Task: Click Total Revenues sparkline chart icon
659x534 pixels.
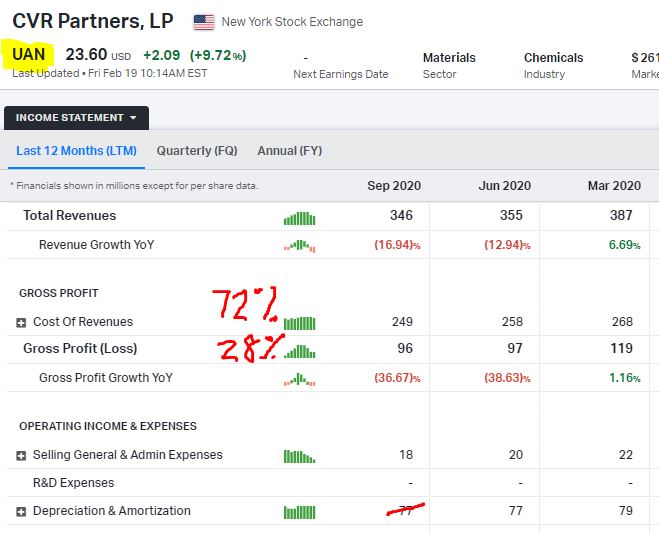Action: pos(299,217)
